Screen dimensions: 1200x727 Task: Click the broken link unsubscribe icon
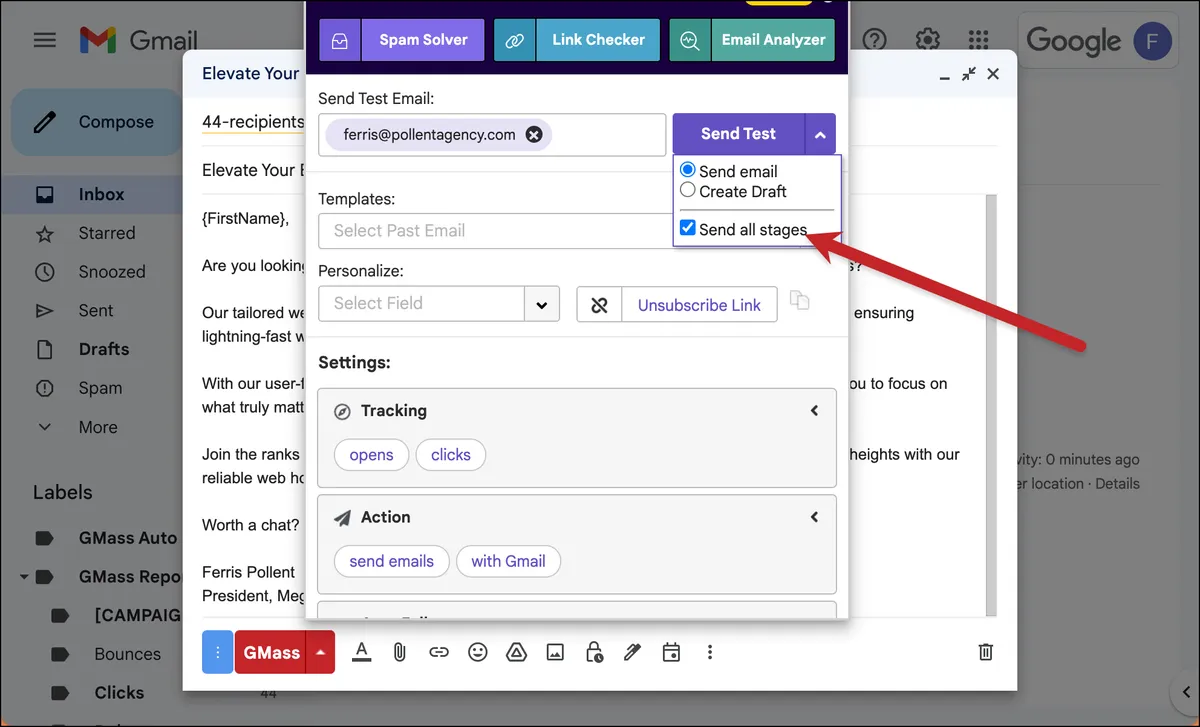(600, 305)
